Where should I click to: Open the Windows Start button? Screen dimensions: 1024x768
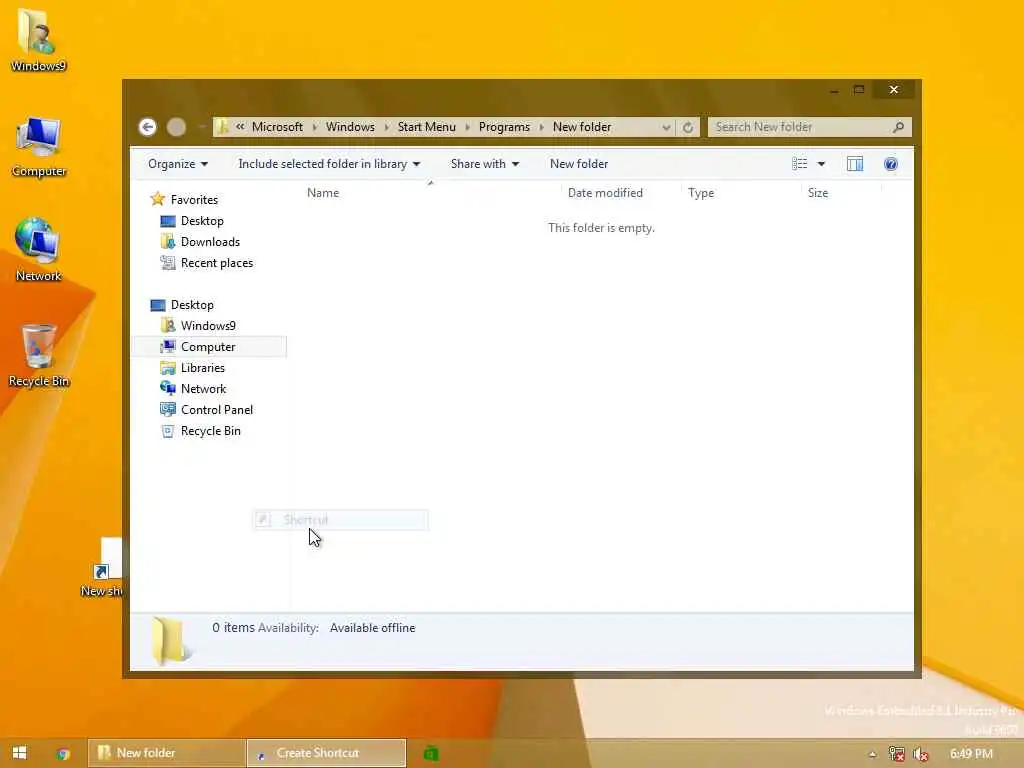point(20,753)
